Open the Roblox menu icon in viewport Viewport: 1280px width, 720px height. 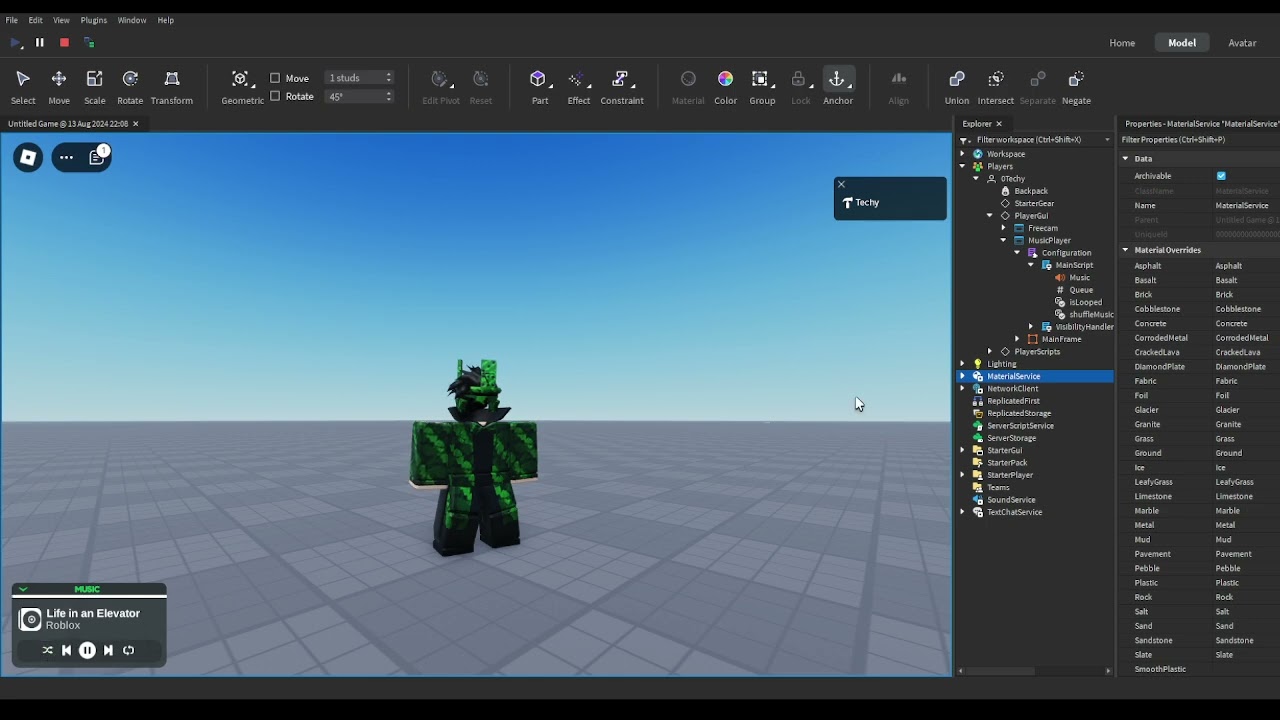[x=28, y=157]
